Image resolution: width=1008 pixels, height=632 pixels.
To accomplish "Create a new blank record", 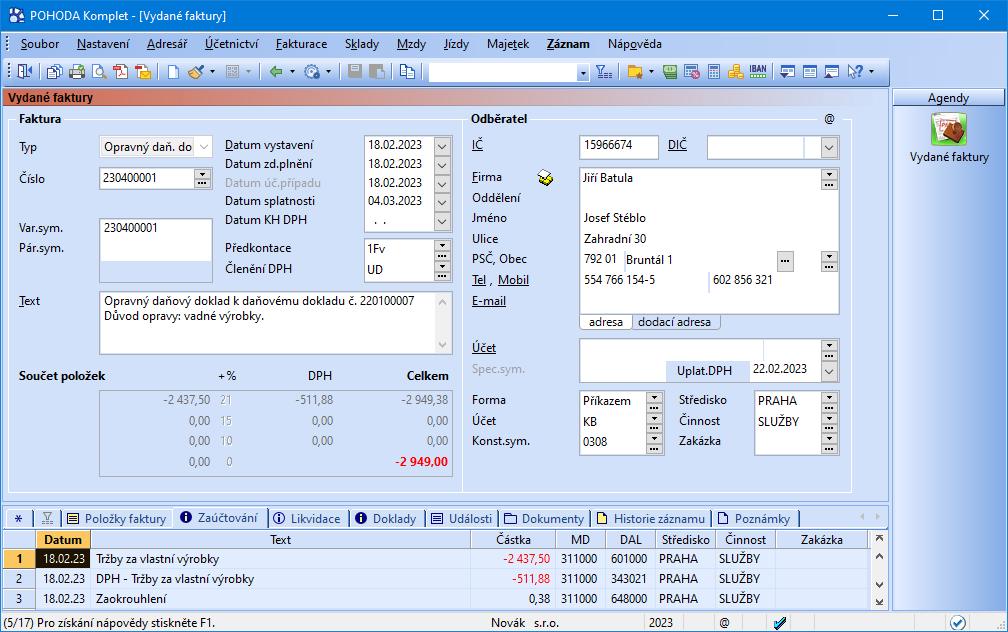I will tap(173, 71).
